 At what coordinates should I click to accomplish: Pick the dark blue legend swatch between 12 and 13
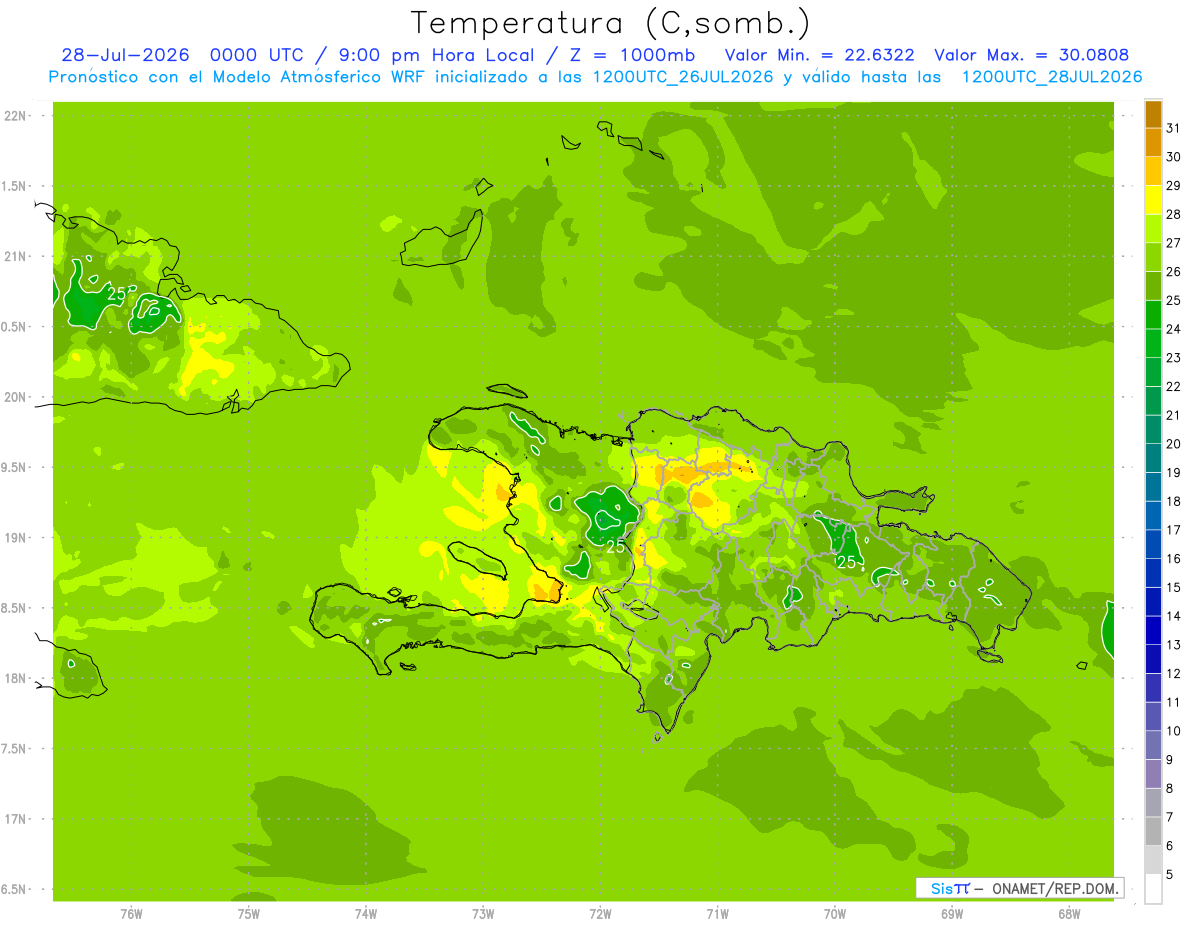1153,659
